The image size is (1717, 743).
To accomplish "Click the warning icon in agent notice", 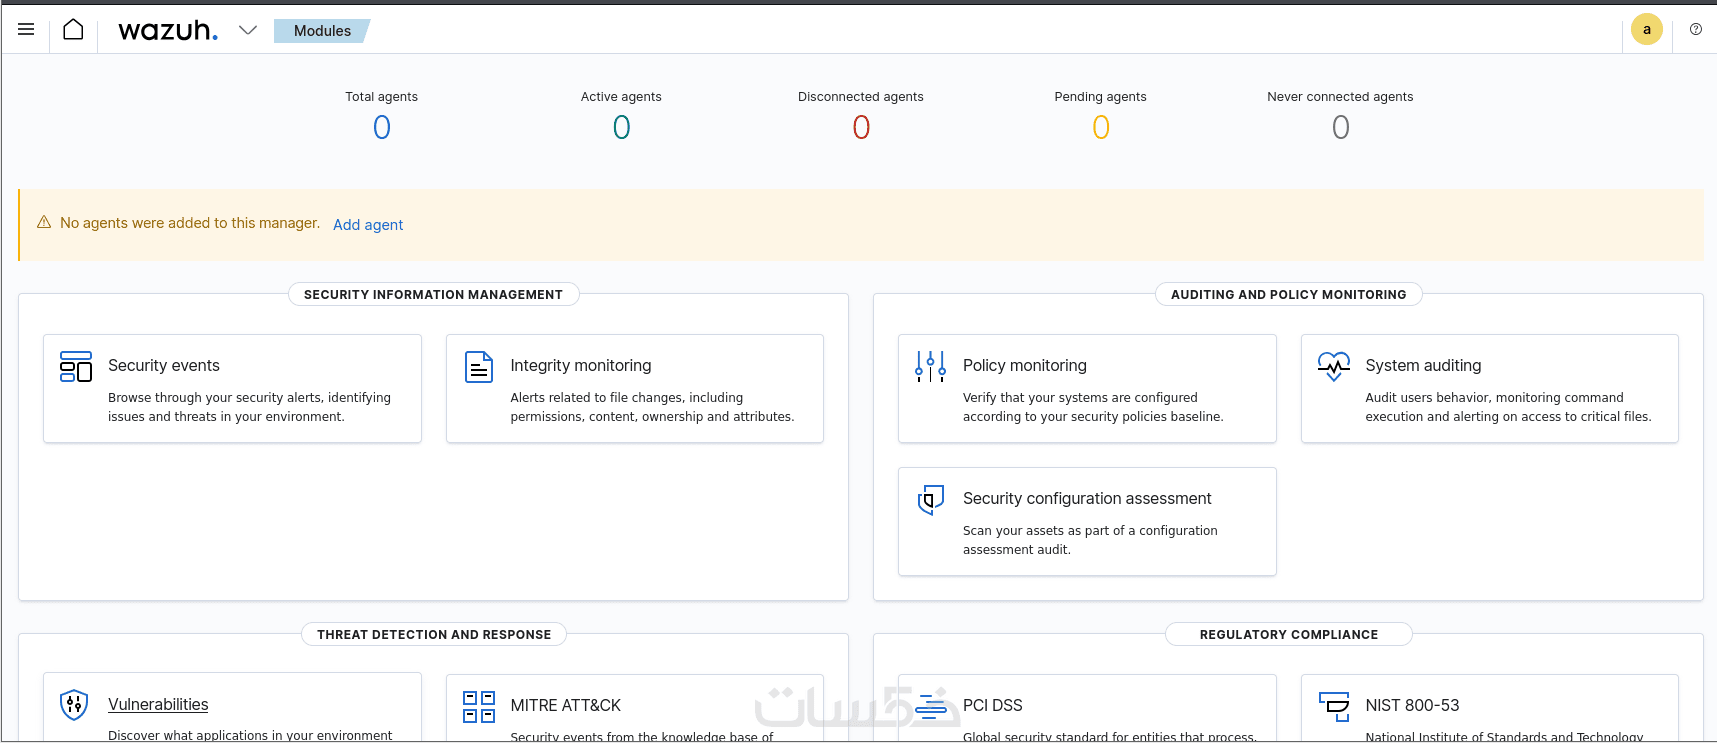I will [x=44, y=222].
